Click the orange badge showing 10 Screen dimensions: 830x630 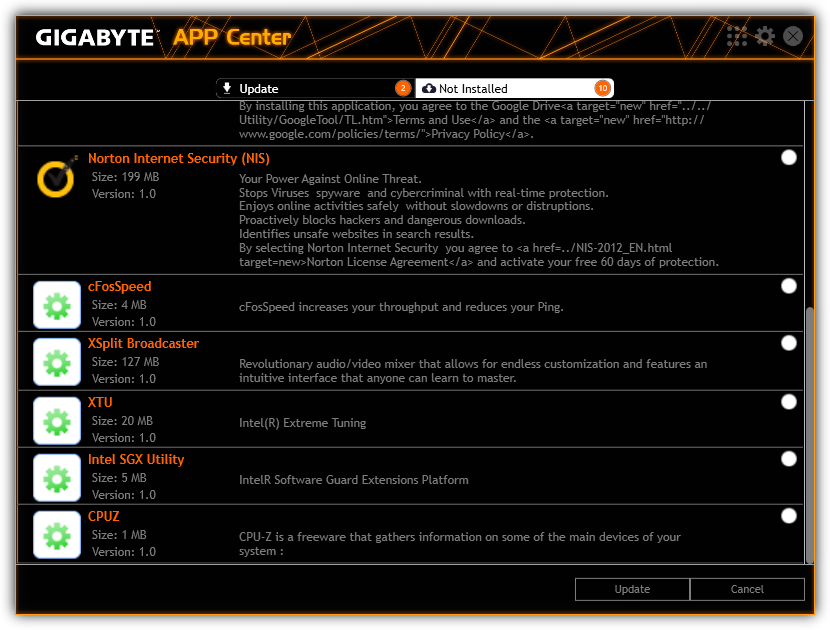[x=603, y=88]
